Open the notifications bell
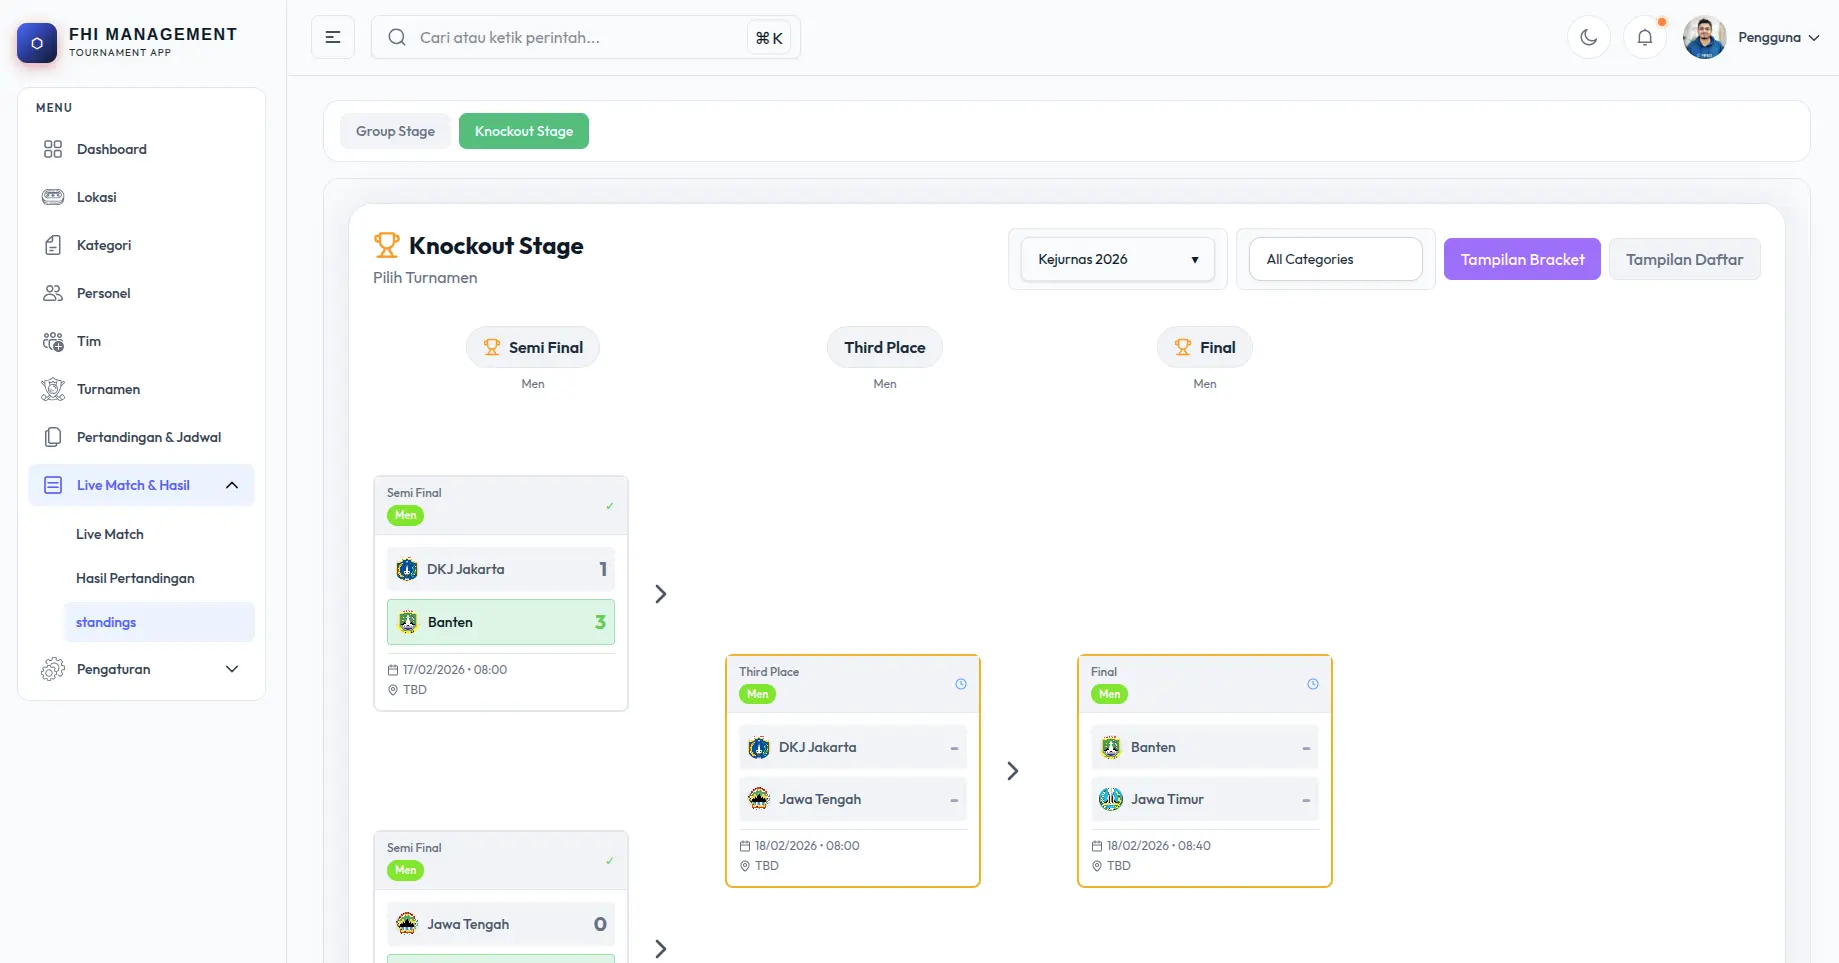This screenshot has height=963, width=1839. 1644,38
